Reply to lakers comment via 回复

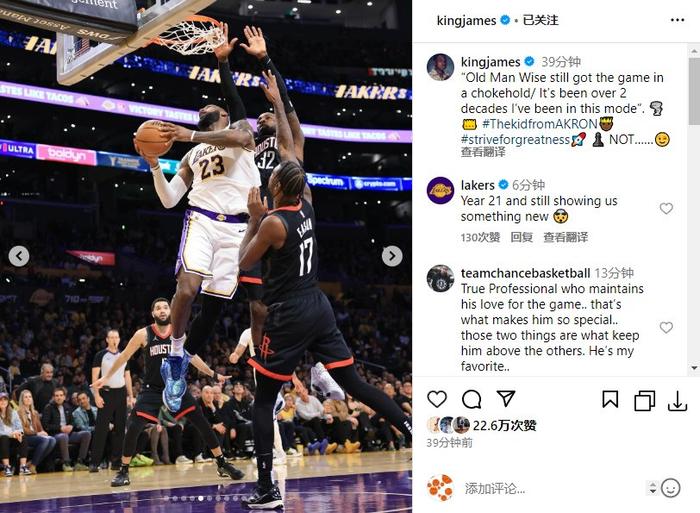pyautogui.click(x=521, y=237)
